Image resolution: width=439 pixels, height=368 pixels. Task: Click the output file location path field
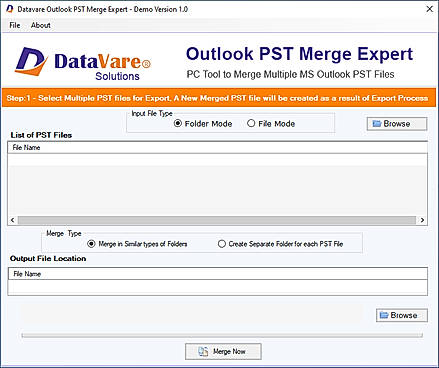coord(217,287)
